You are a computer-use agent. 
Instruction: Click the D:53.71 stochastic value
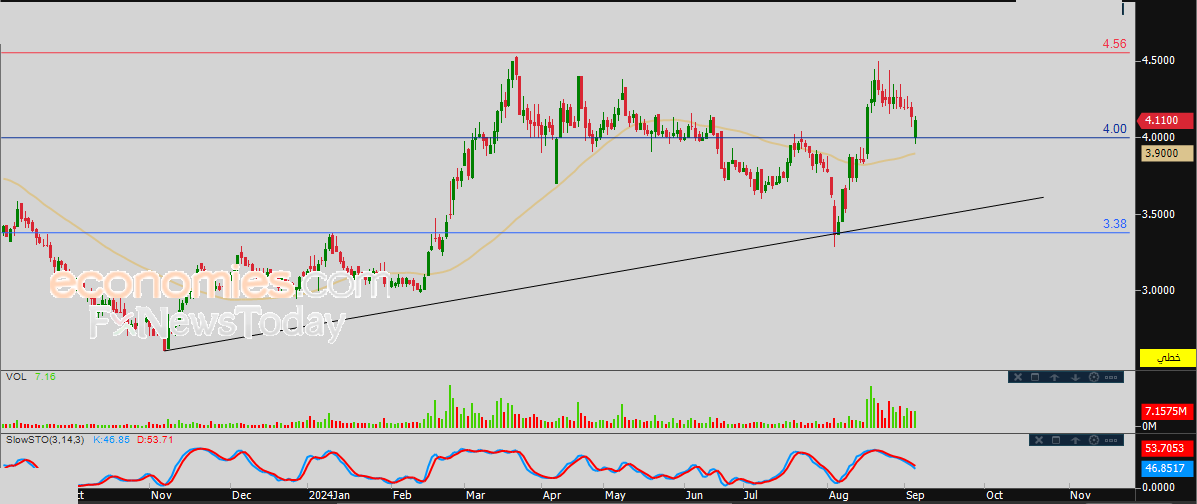[x=155, y=440]
